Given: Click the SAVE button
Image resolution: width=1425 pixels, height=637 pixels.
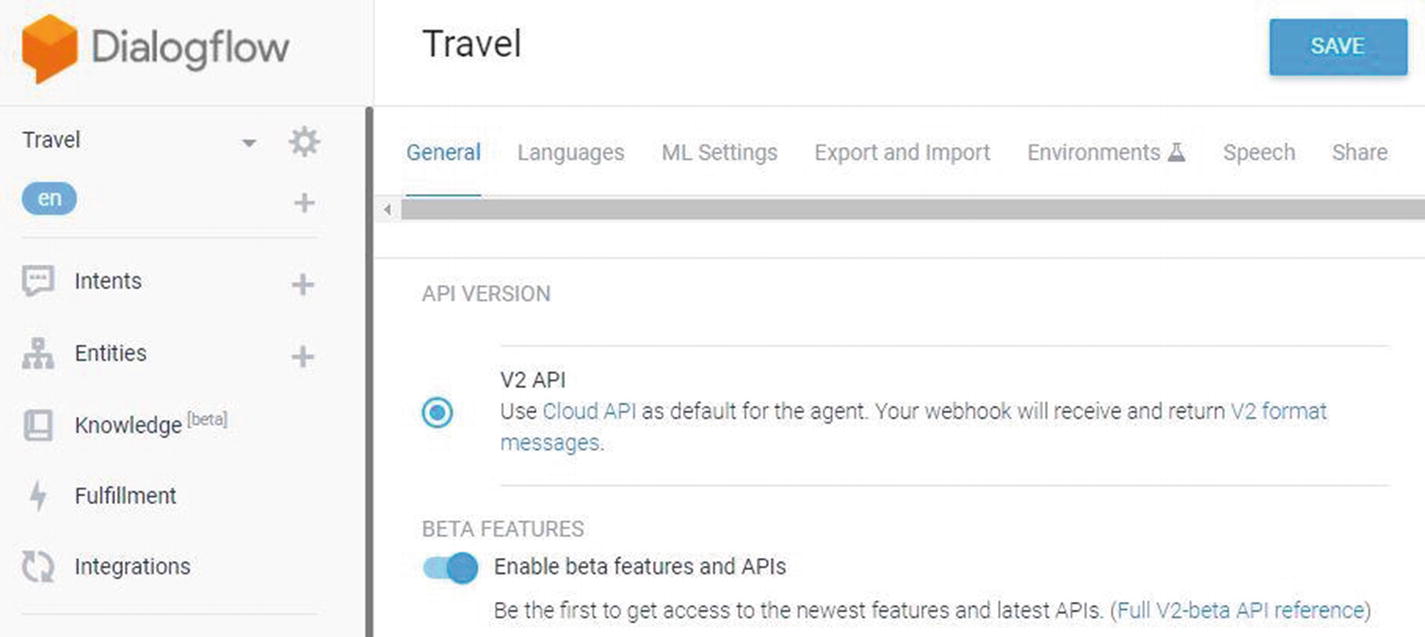Looking at the screenshot, I should (x=1338, y=46).
